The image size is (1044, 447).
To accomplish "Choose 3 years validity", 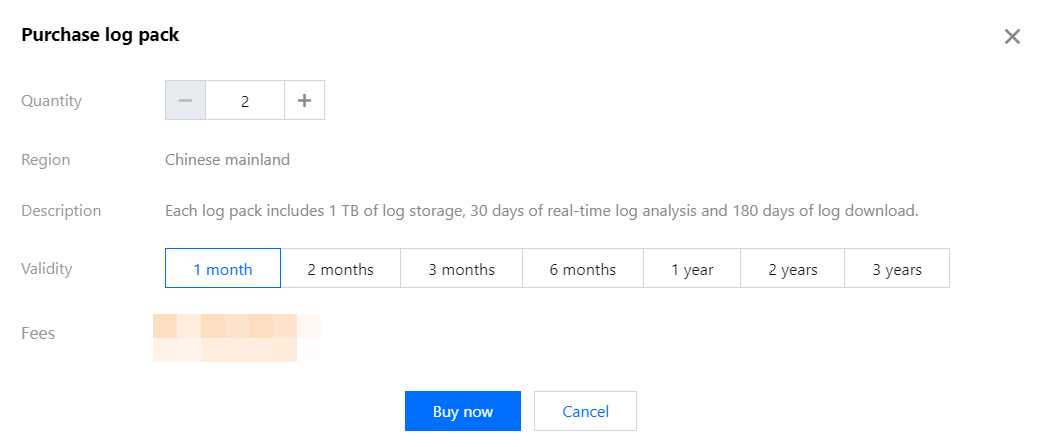I will pos(897,269).
